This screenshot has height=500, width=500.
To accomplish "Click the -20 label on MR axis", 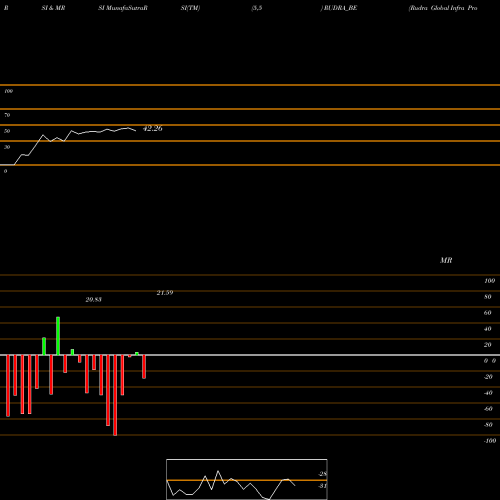I will click(x=488, y=377).
